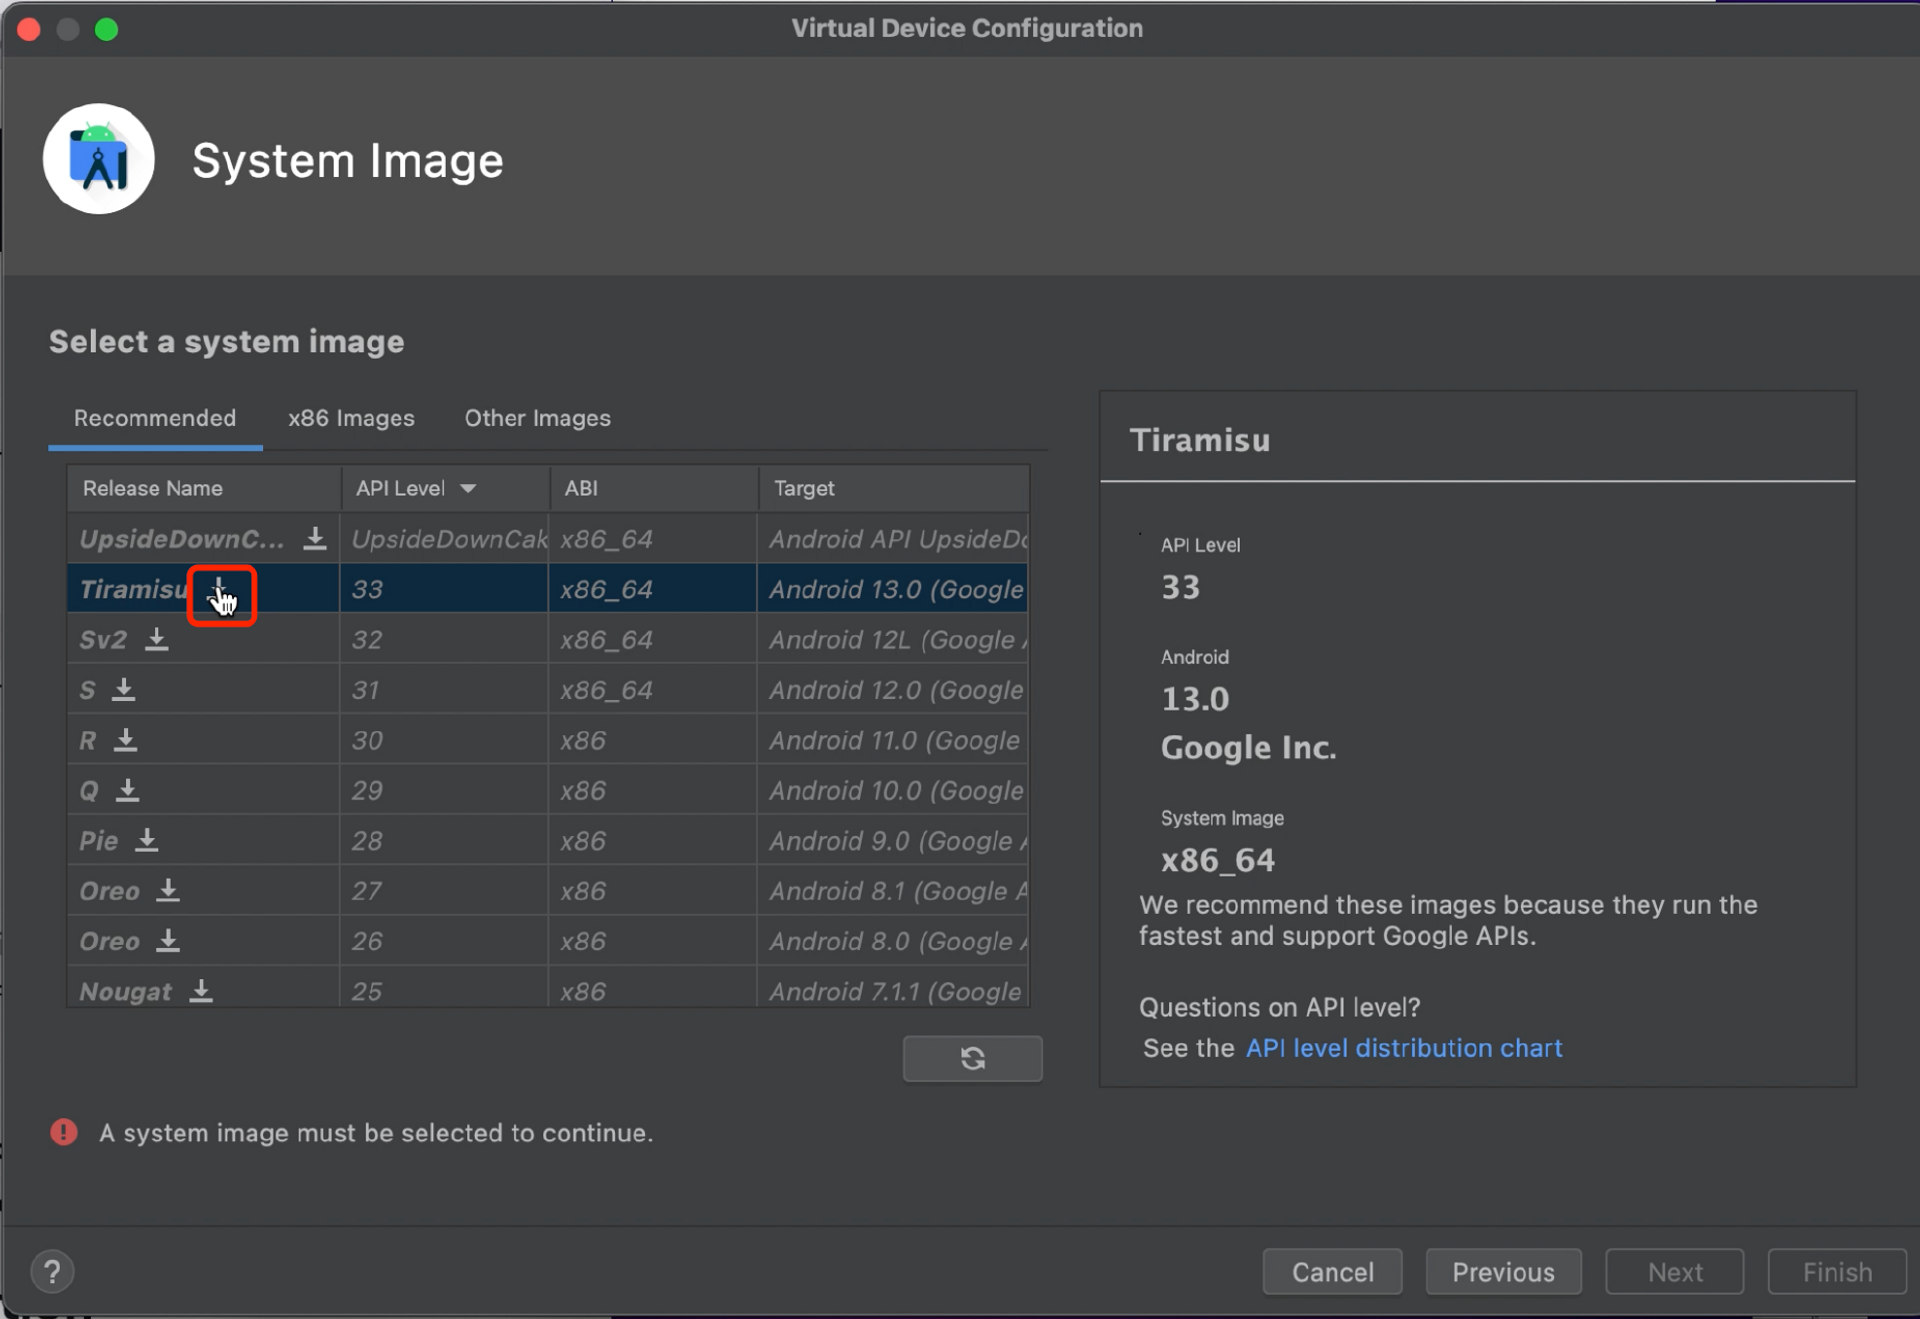Click the Sv2 release name
The height and width of the screenshot is (1319, 1920).
pos(103,640)
